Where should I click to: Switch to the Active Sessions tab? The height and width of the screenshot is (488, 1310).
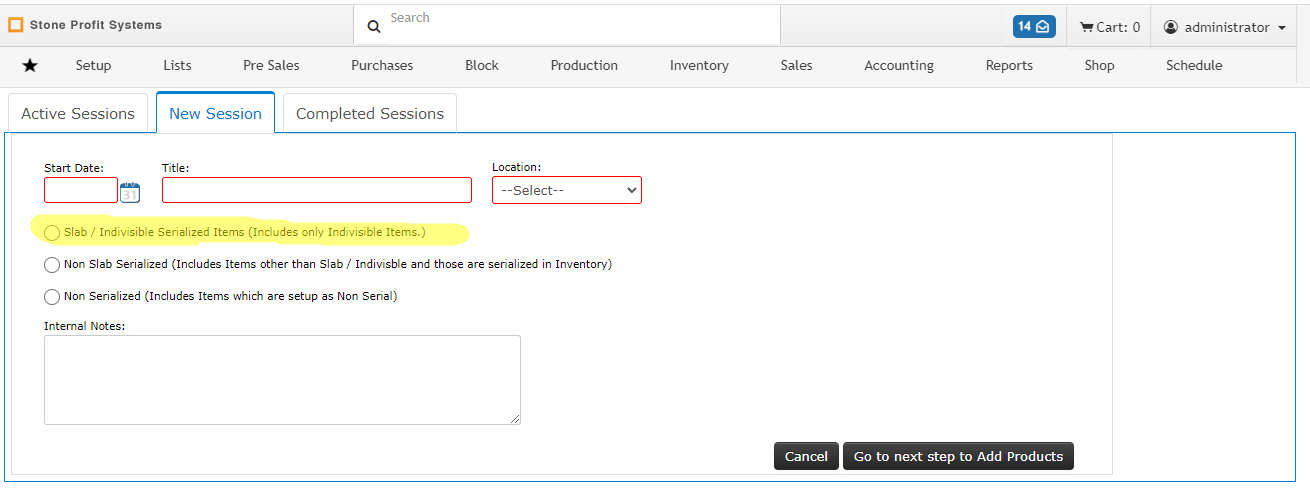click(x=78, y=113)
